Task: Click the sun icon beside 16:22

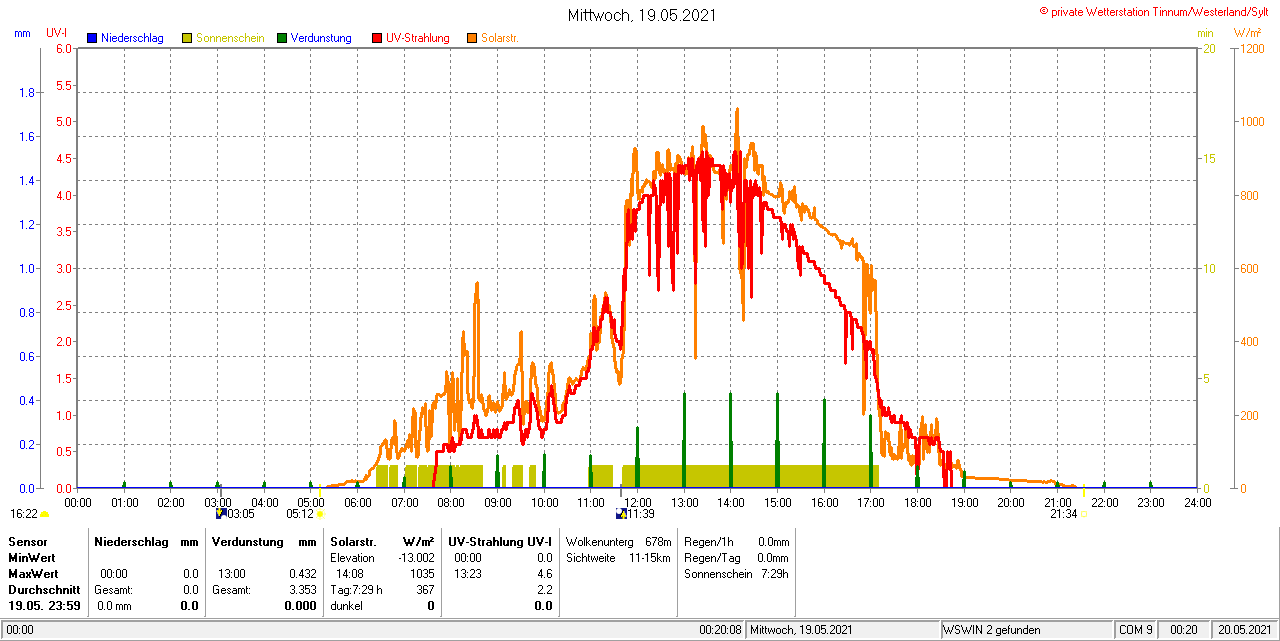Action: click(x=44, y=514)
